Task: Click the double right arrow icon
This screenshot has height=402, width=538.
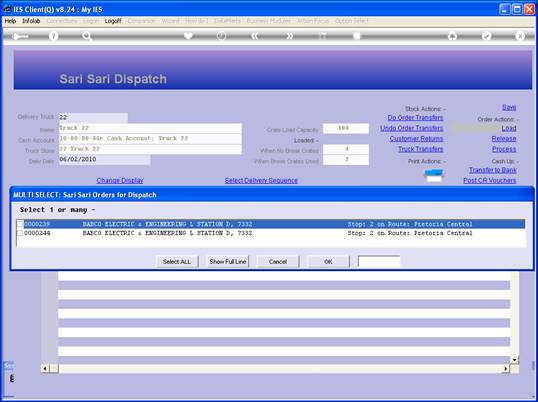Action: (289, 36)
